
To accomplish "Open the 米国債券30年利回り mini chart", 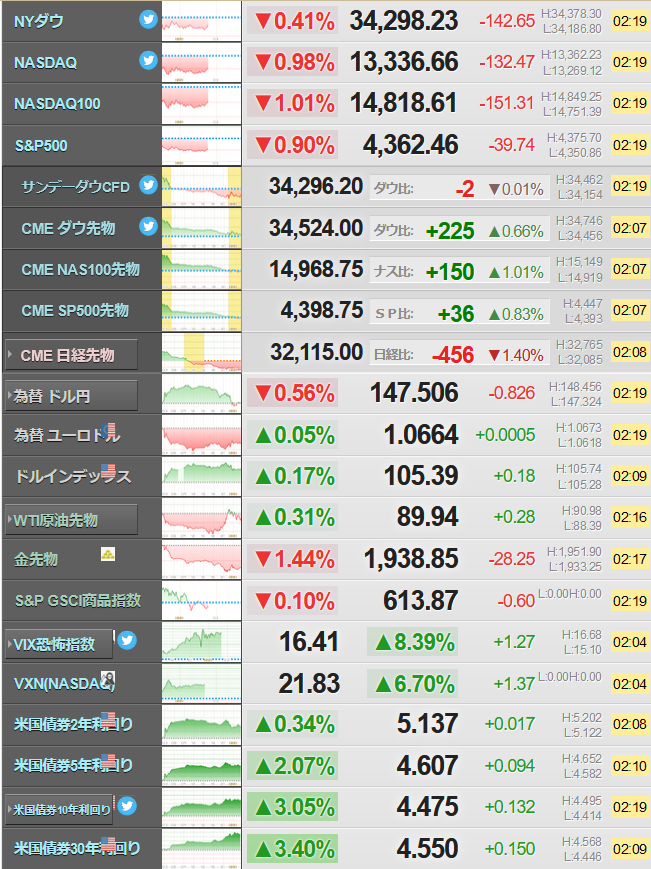I will click(x=202, y=848).
